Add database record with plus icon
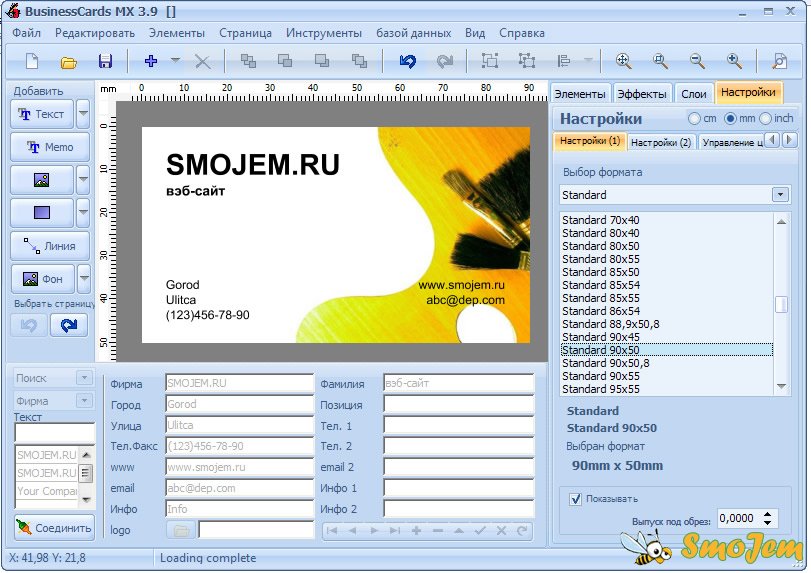 click(x=416, y=531)
